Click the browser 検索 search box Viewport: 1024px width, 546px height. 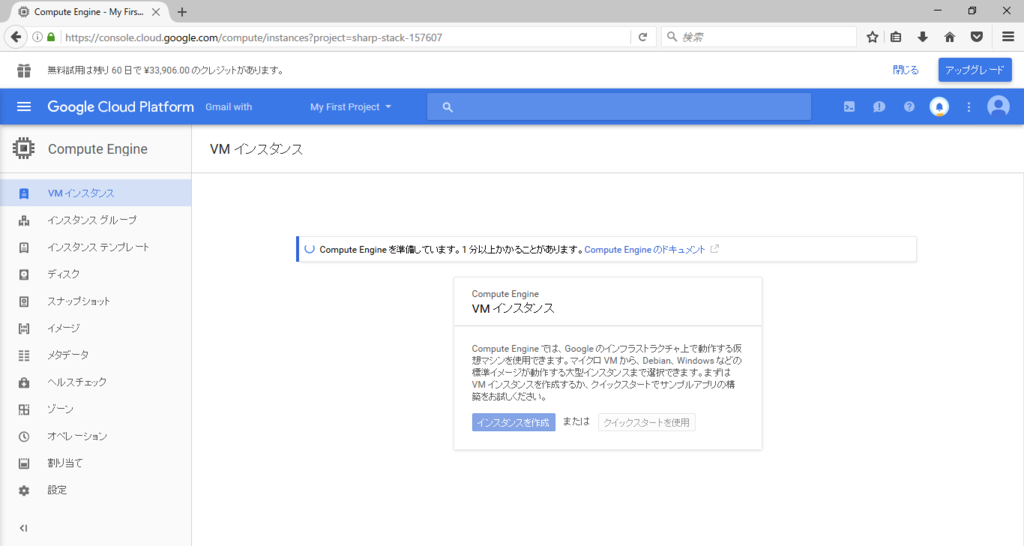pyautogui.click(x=759, y=37)
